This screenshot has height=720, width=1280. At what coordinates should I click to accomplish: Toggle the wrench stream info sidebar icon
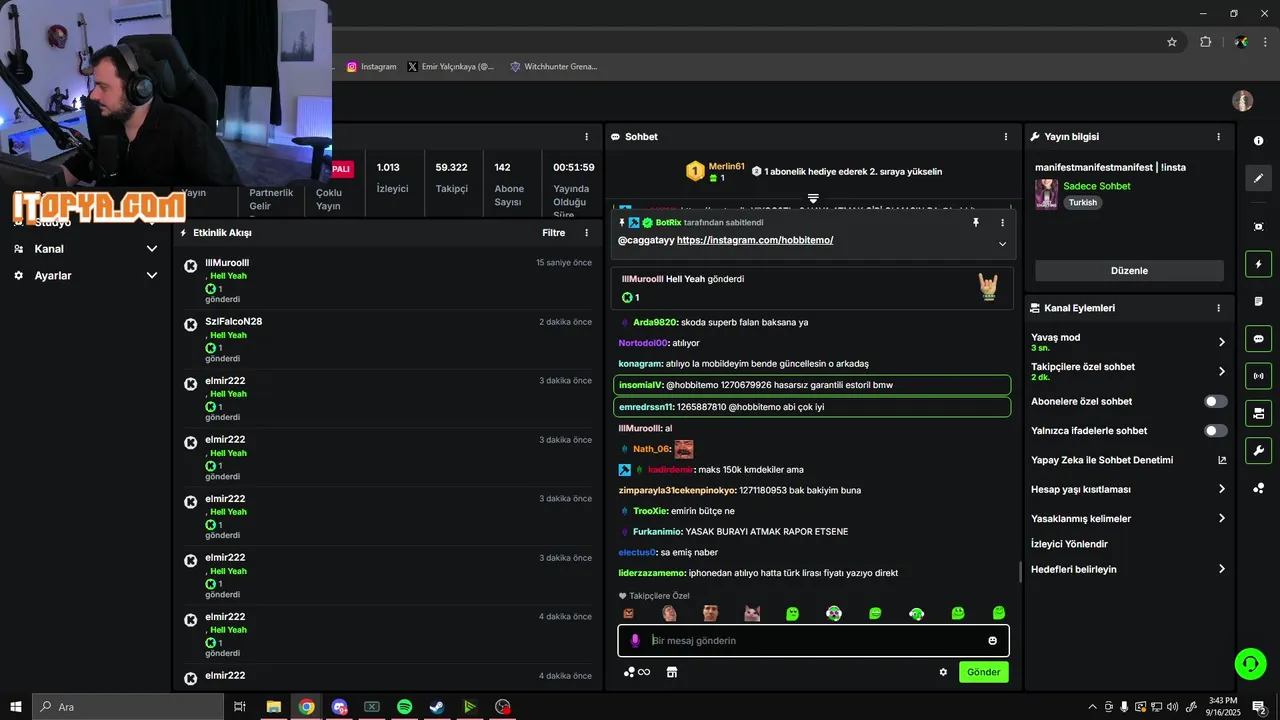click(x=1258, y=450)
